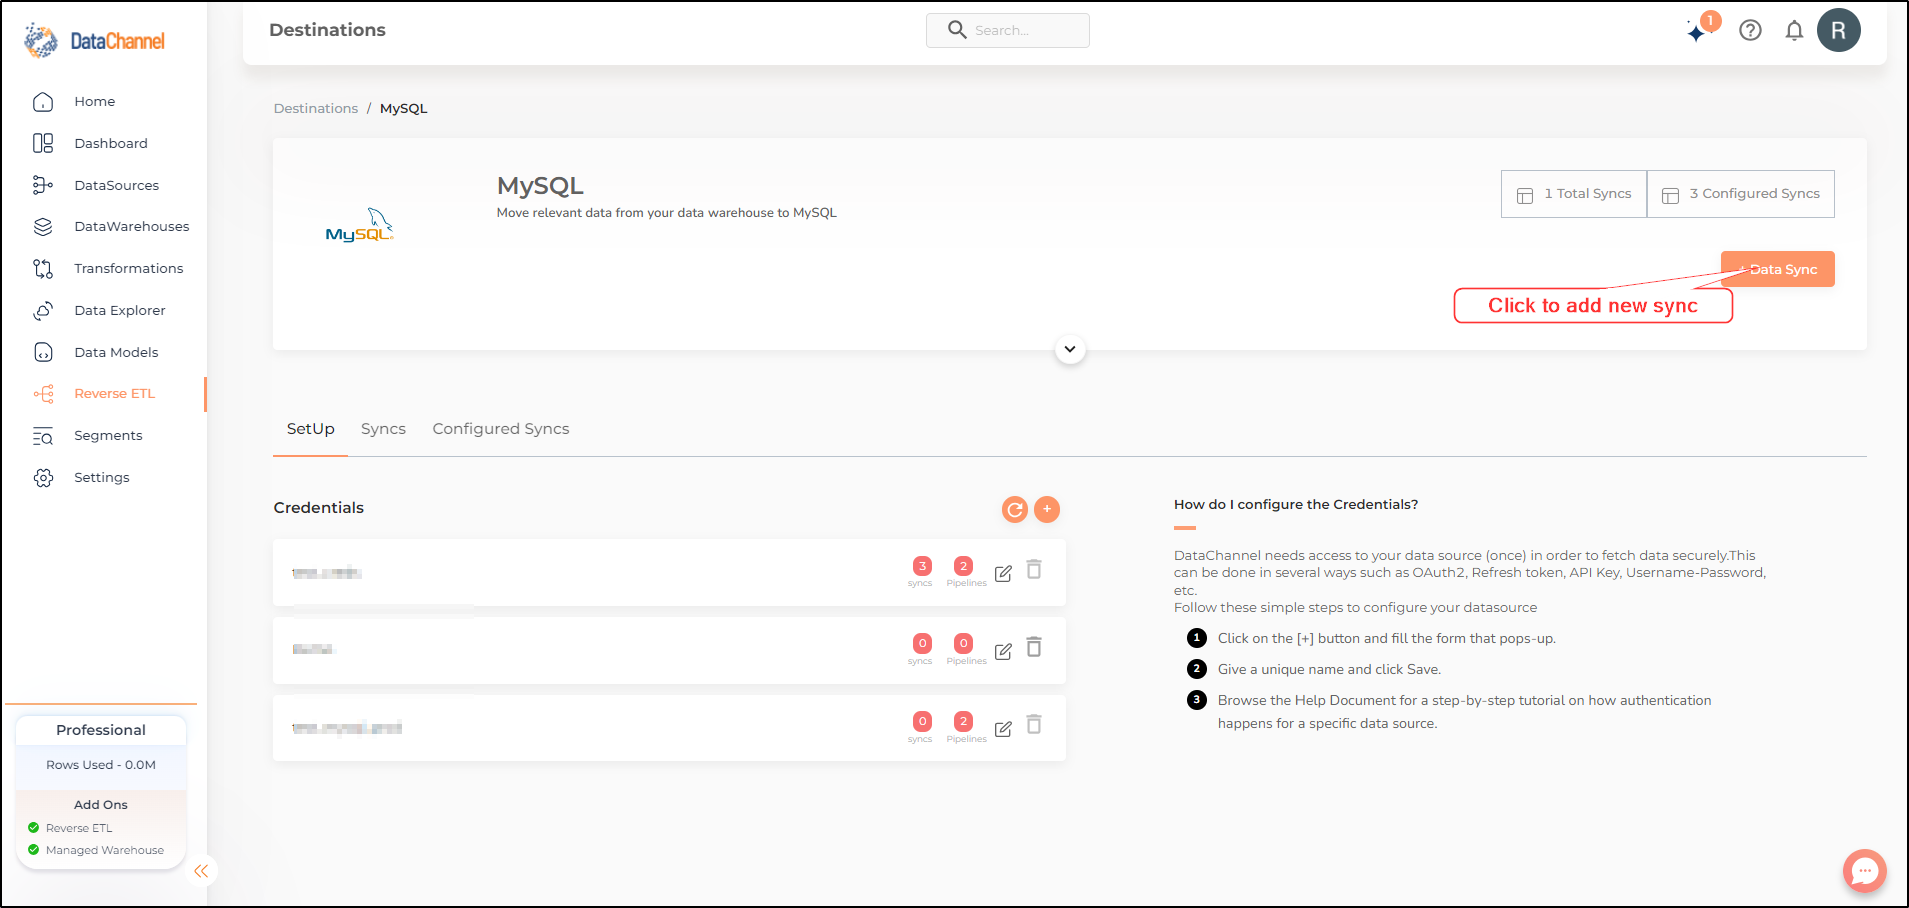Open the Data Explorer icon

[43, 311]
